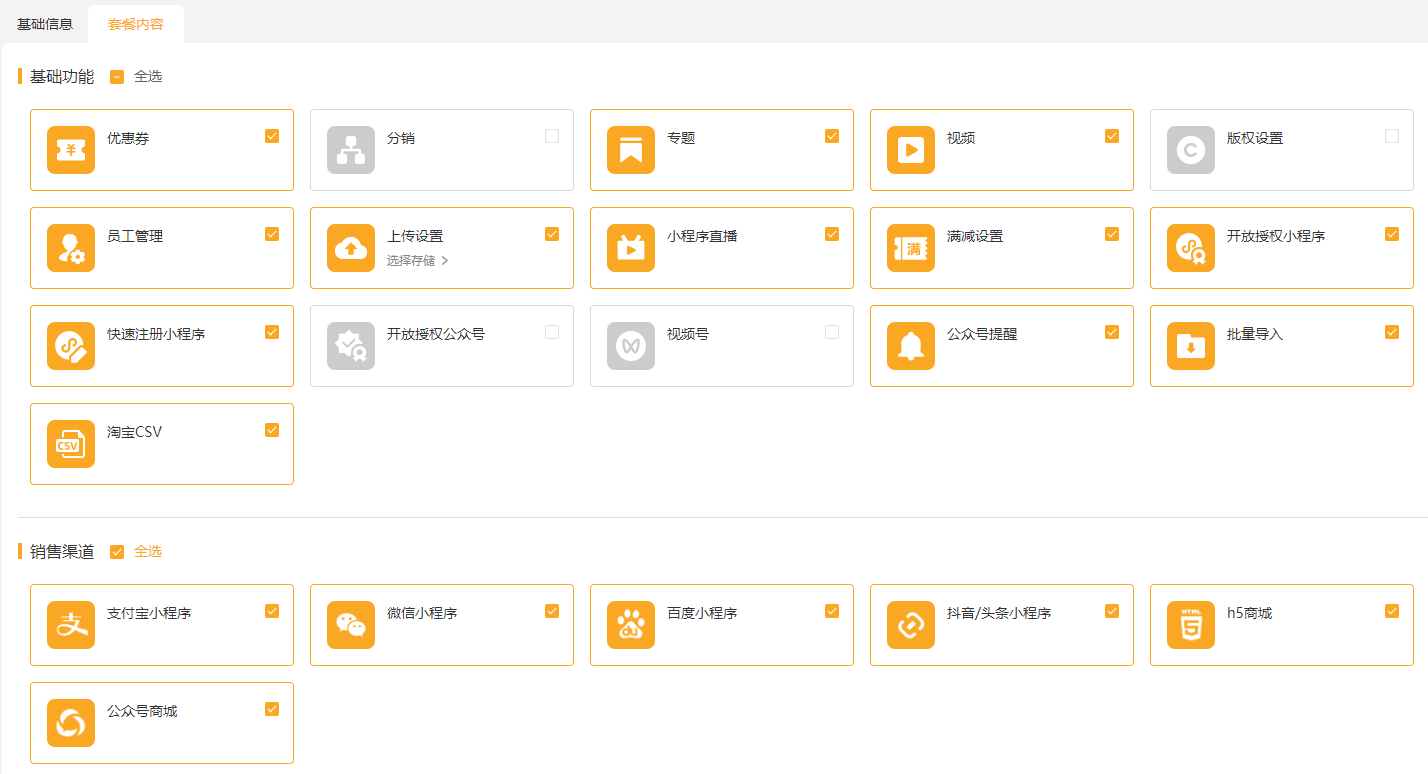Uncheck the 抖音/头条小程序 checkbox

(x=1112, y=611)
